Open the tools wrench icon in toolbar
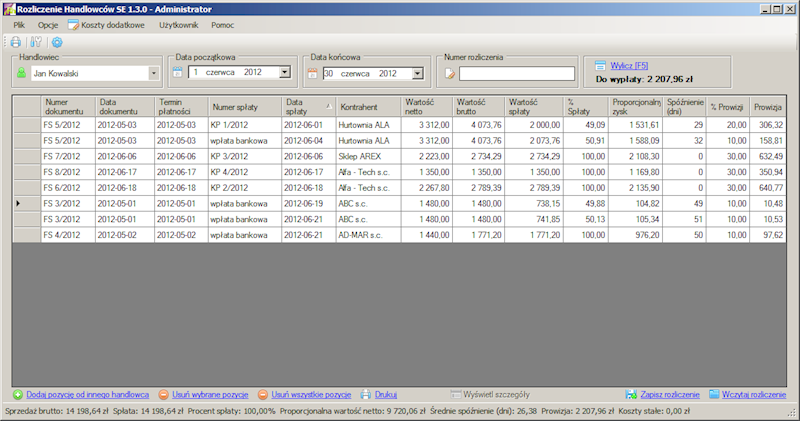The image size is (800, 421). (36, 42)
